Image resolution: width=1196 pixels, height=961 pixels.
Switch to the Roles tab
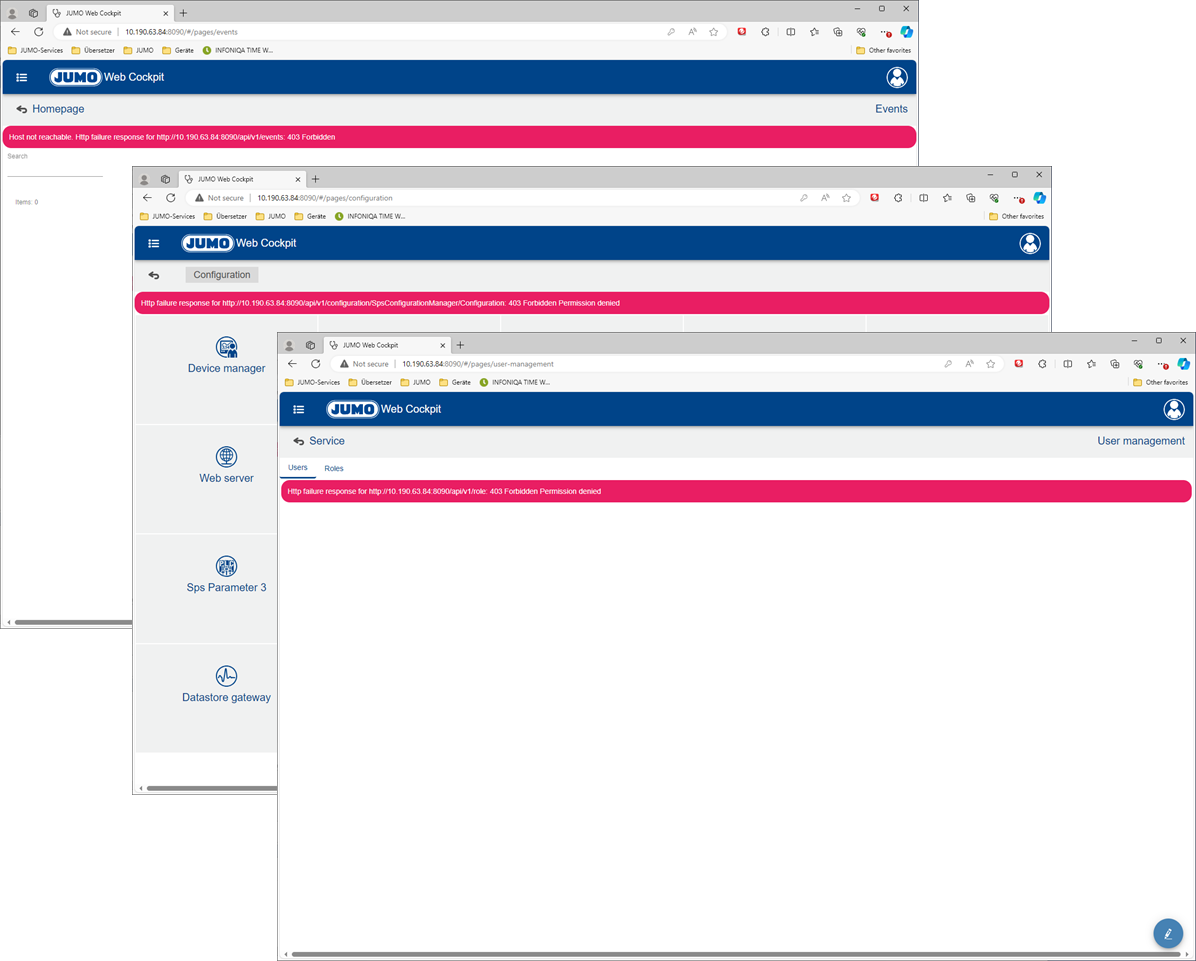[334, 468]
